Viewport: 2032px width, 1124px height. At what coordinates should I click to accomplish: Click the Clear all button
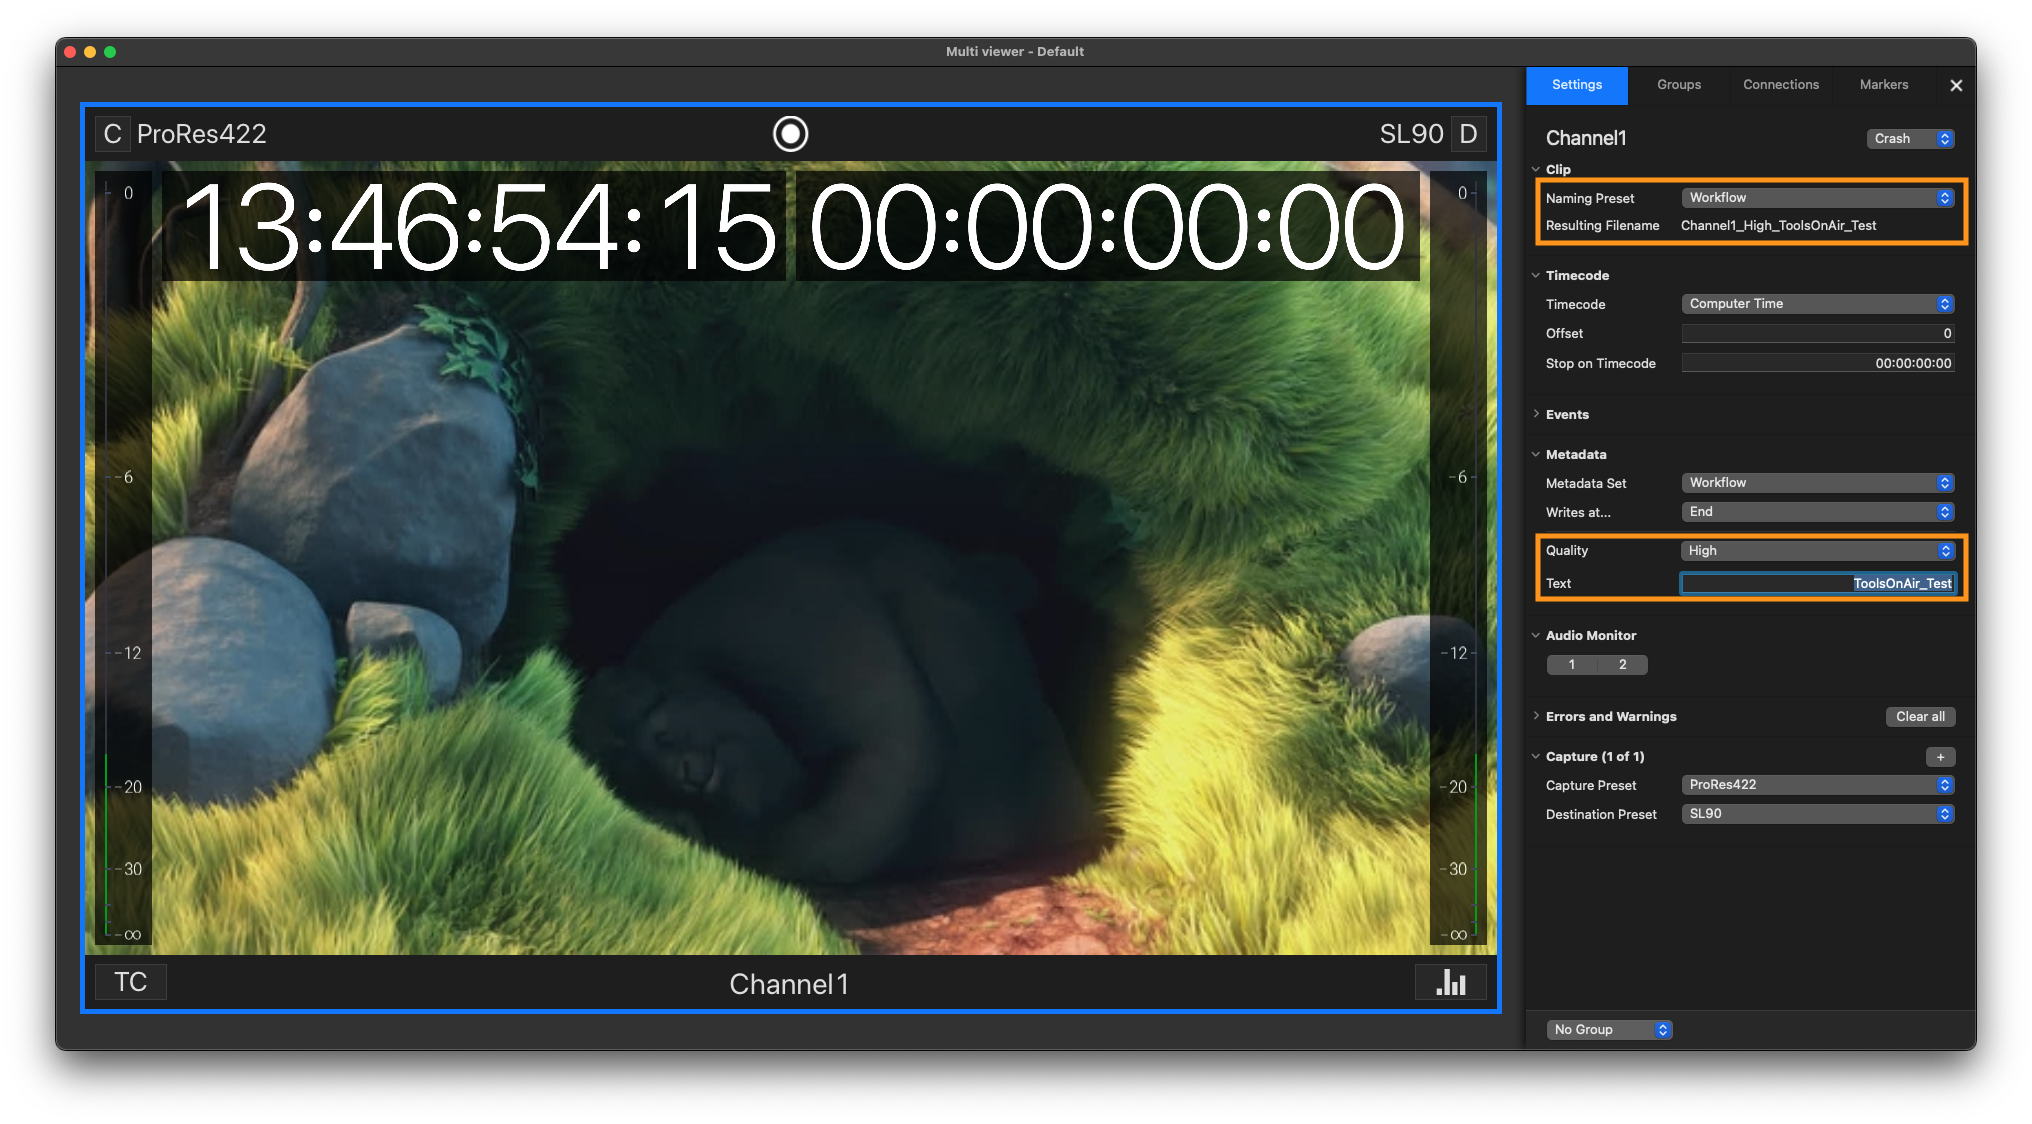coord(1920,717)
